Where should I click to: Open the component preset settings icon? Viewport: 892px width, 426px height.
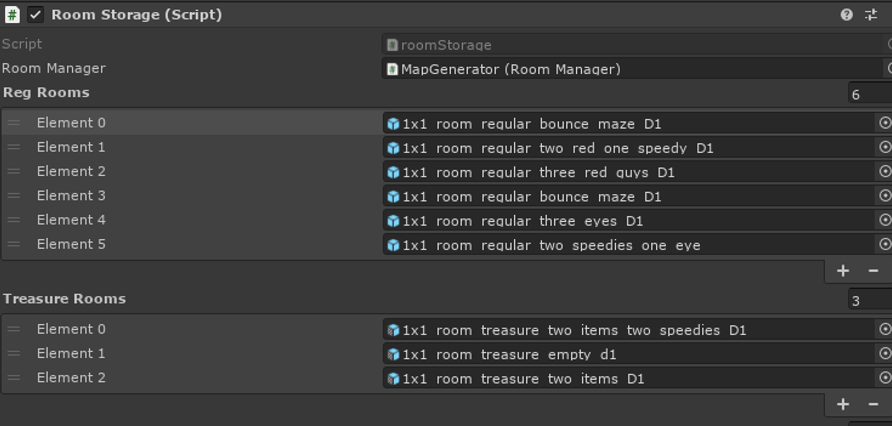pos(871,15)
